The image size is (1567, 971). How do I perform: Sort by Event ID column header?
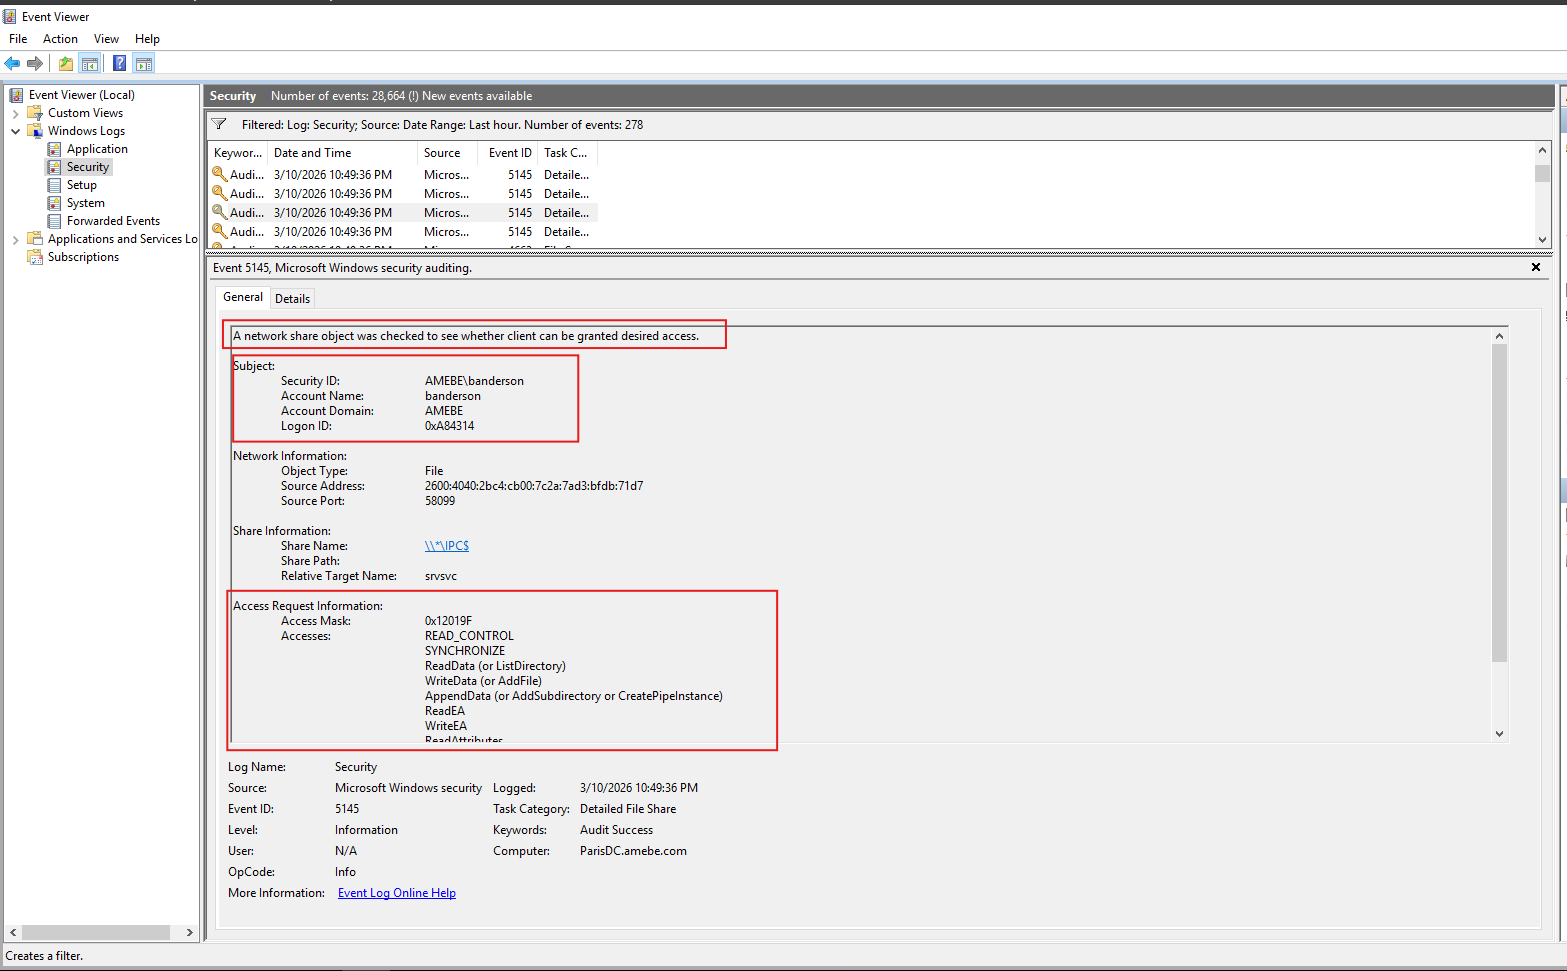[x=510, y=153]
